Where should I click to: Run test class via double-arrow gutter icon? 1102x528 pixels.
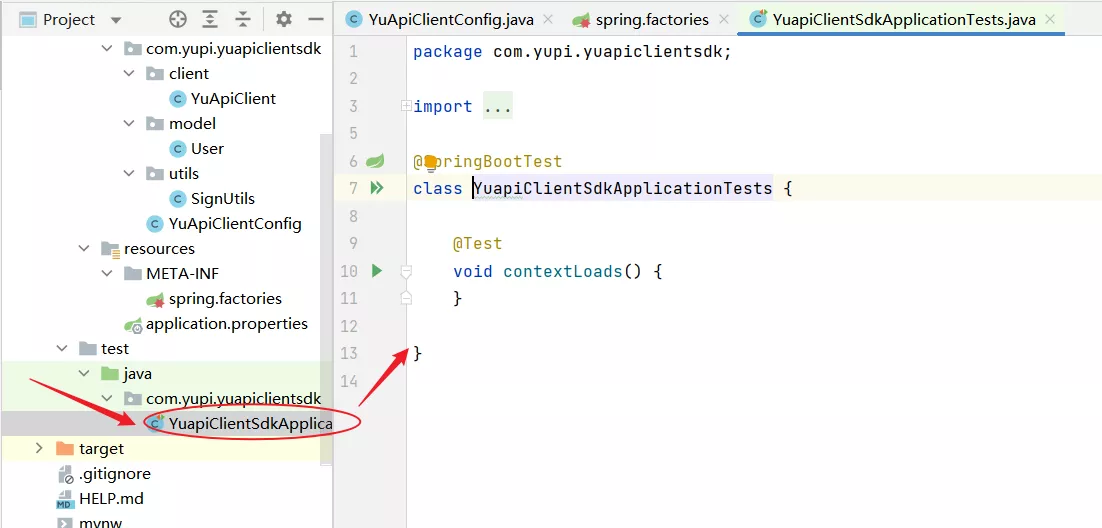click(x=377, y=188)
